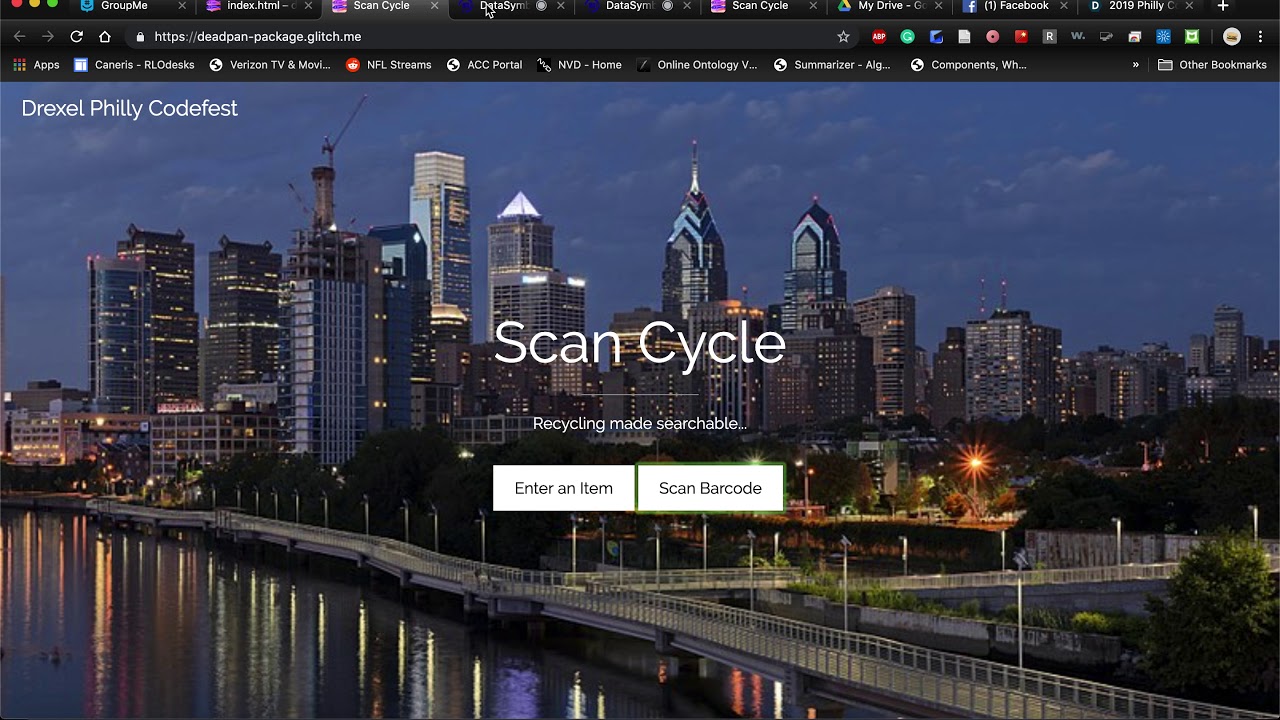1280x720 pixels.
Task: Click the red circle extension icon
Action: click(x=992, y=37)
